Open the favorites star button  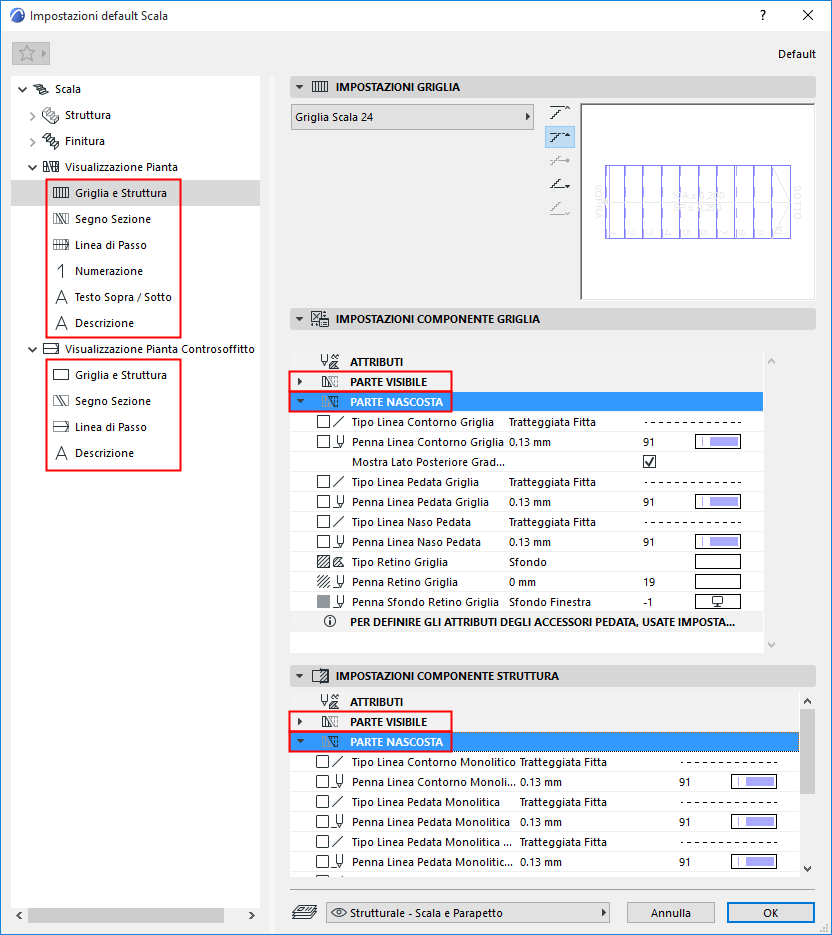tap(30, 54)
